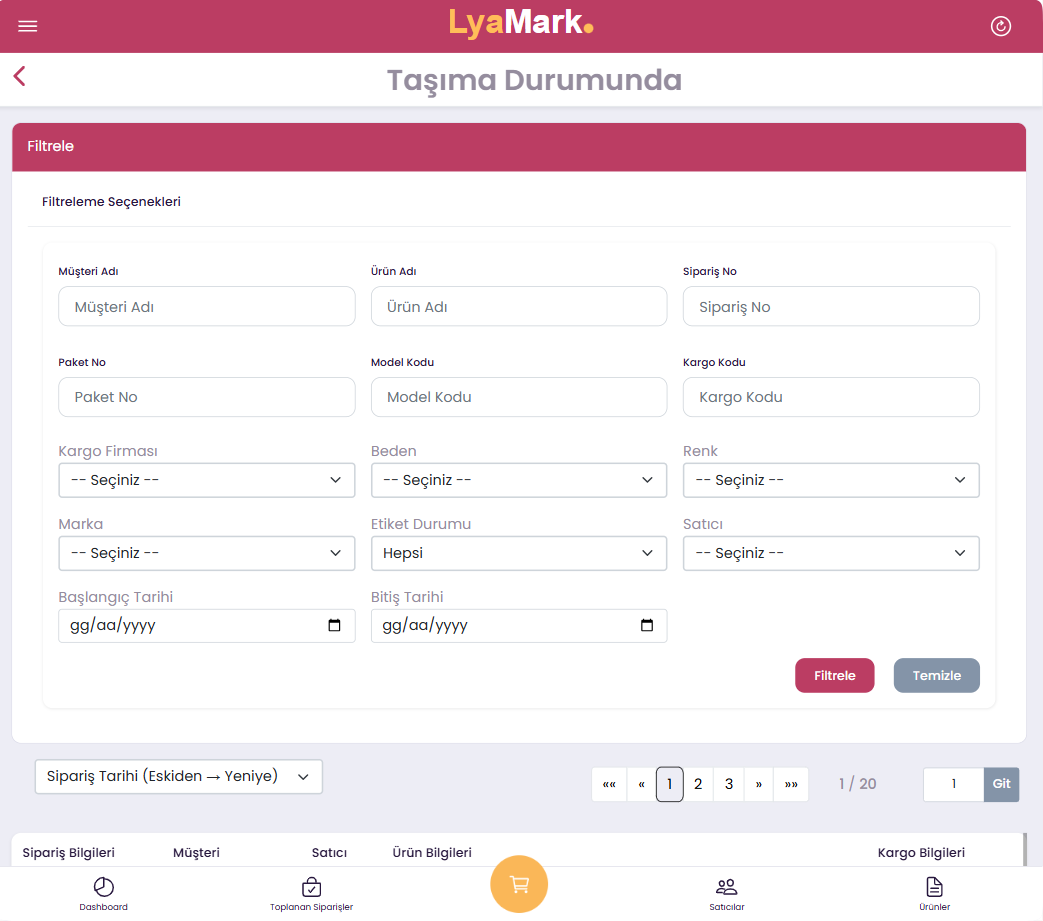
Task: Click the Git button
Action: tap(1001, 784)
